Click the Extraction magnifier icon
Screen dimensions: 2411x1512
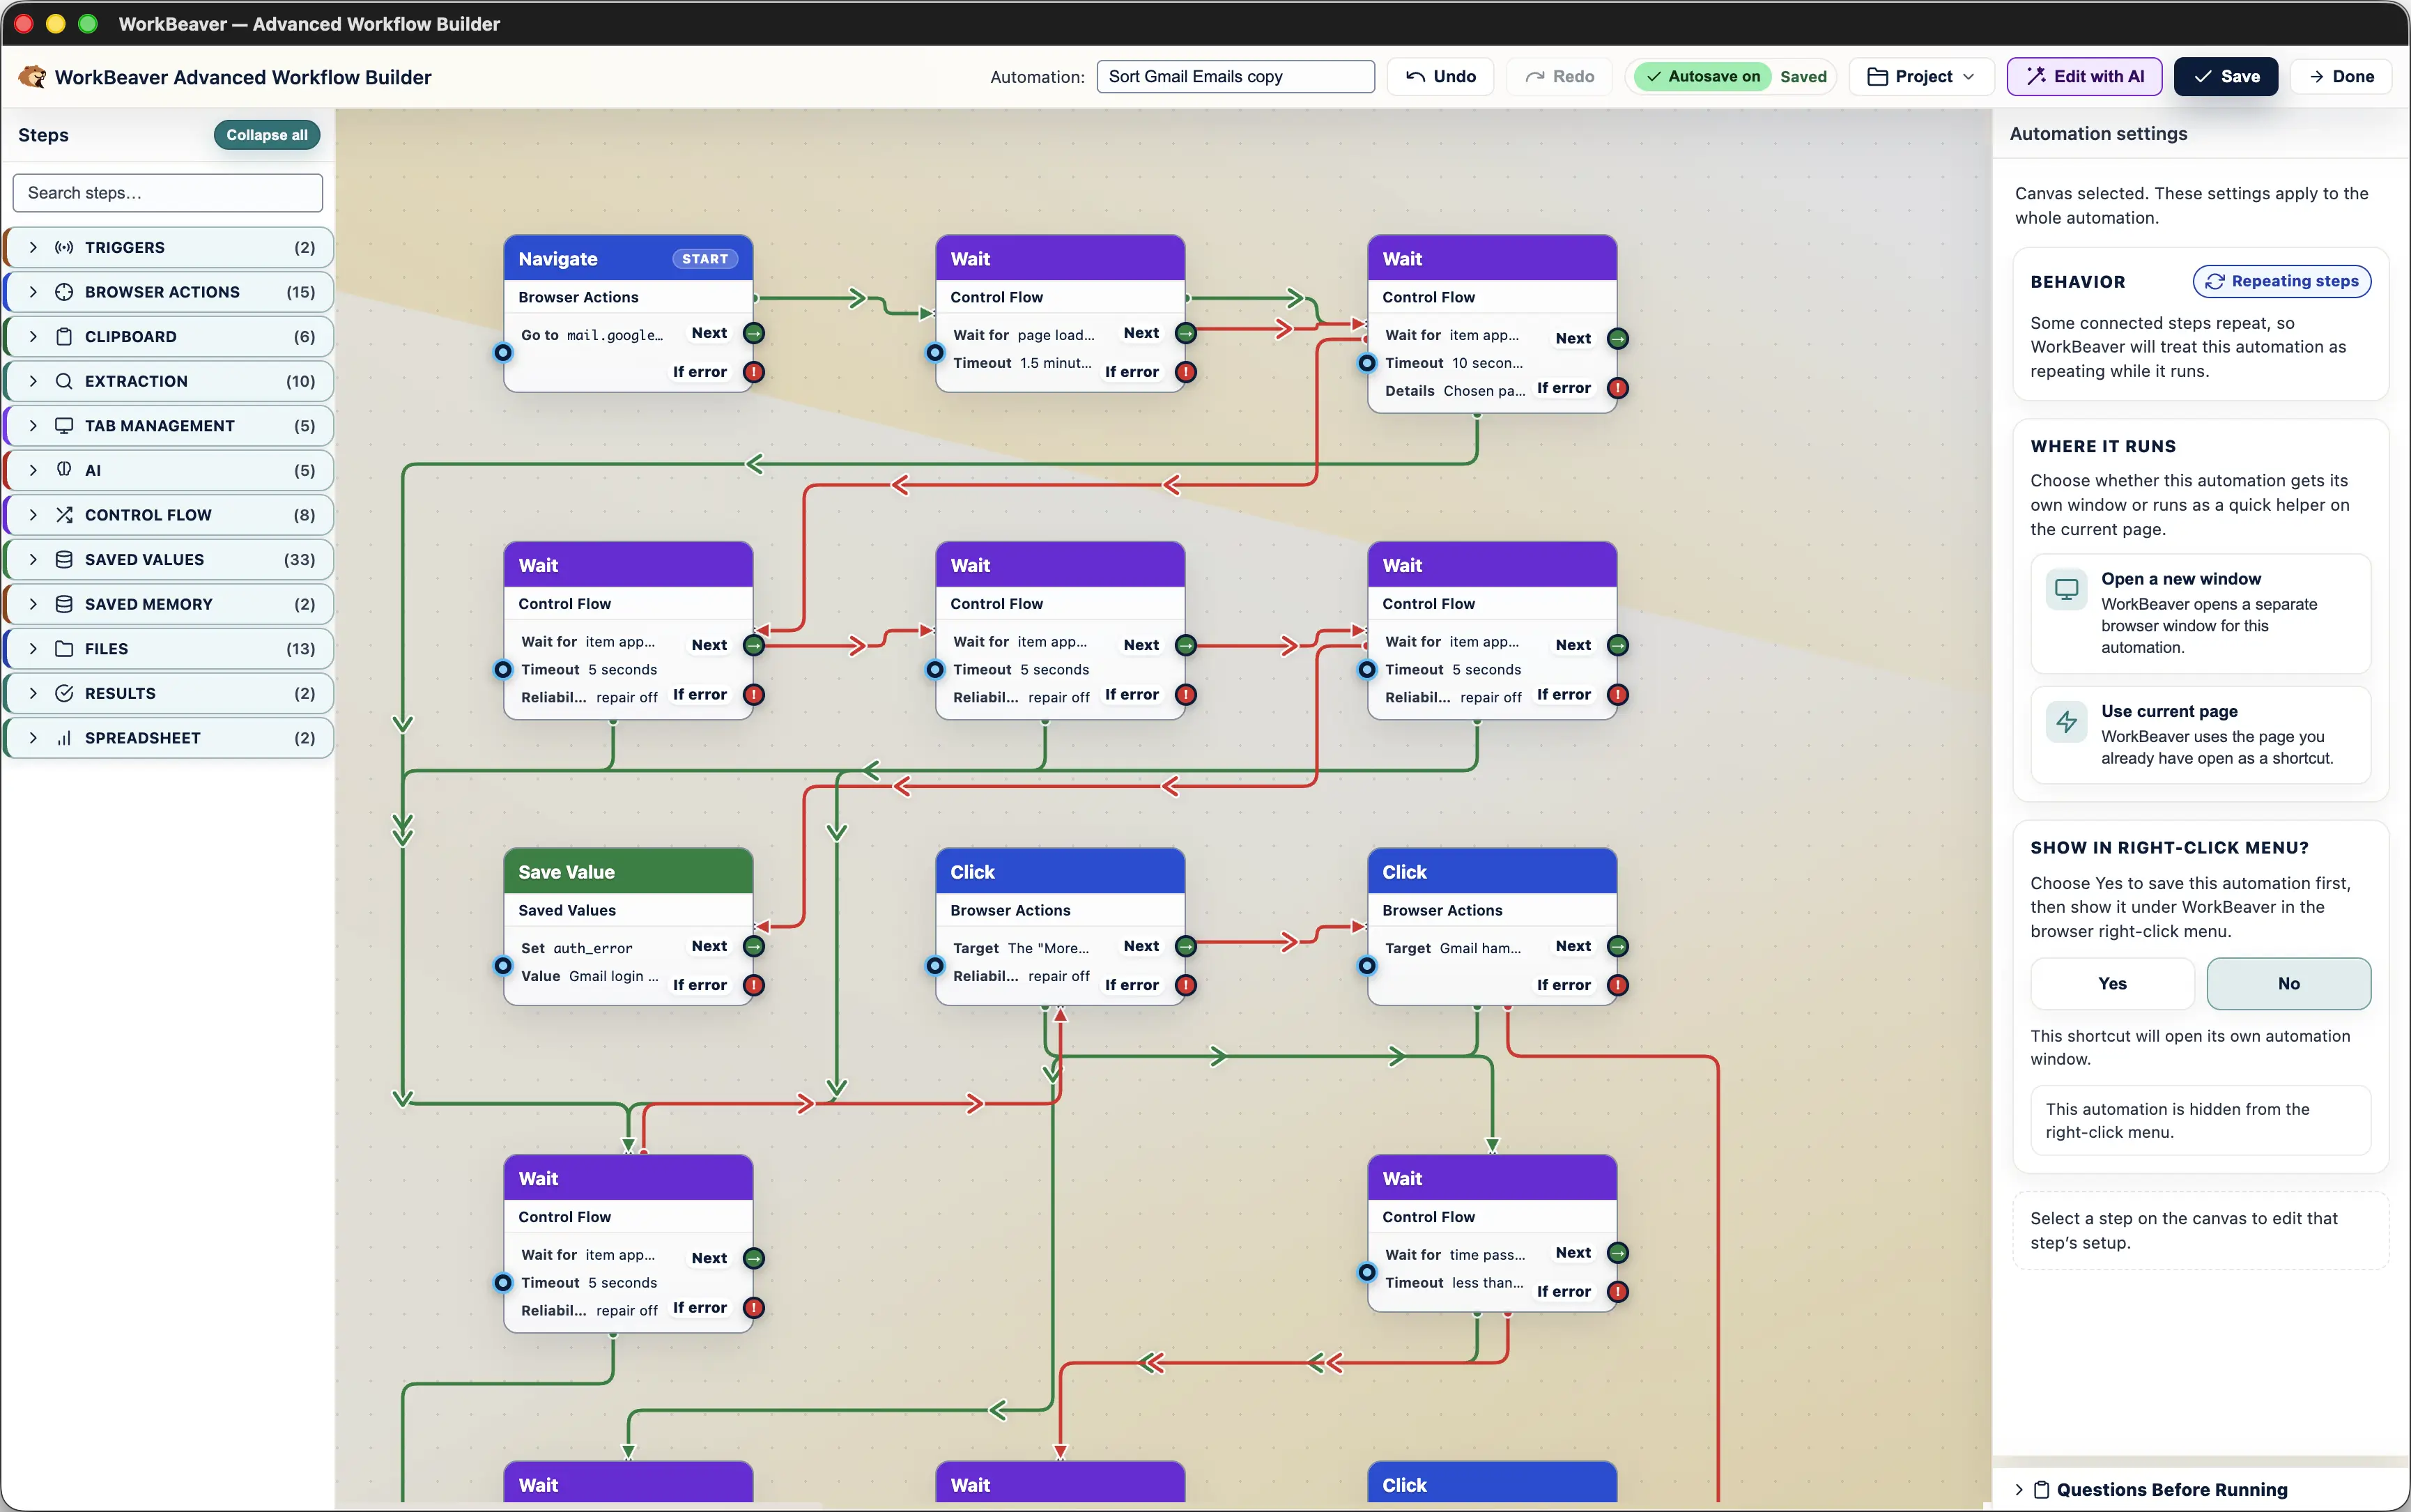(64, 381)
